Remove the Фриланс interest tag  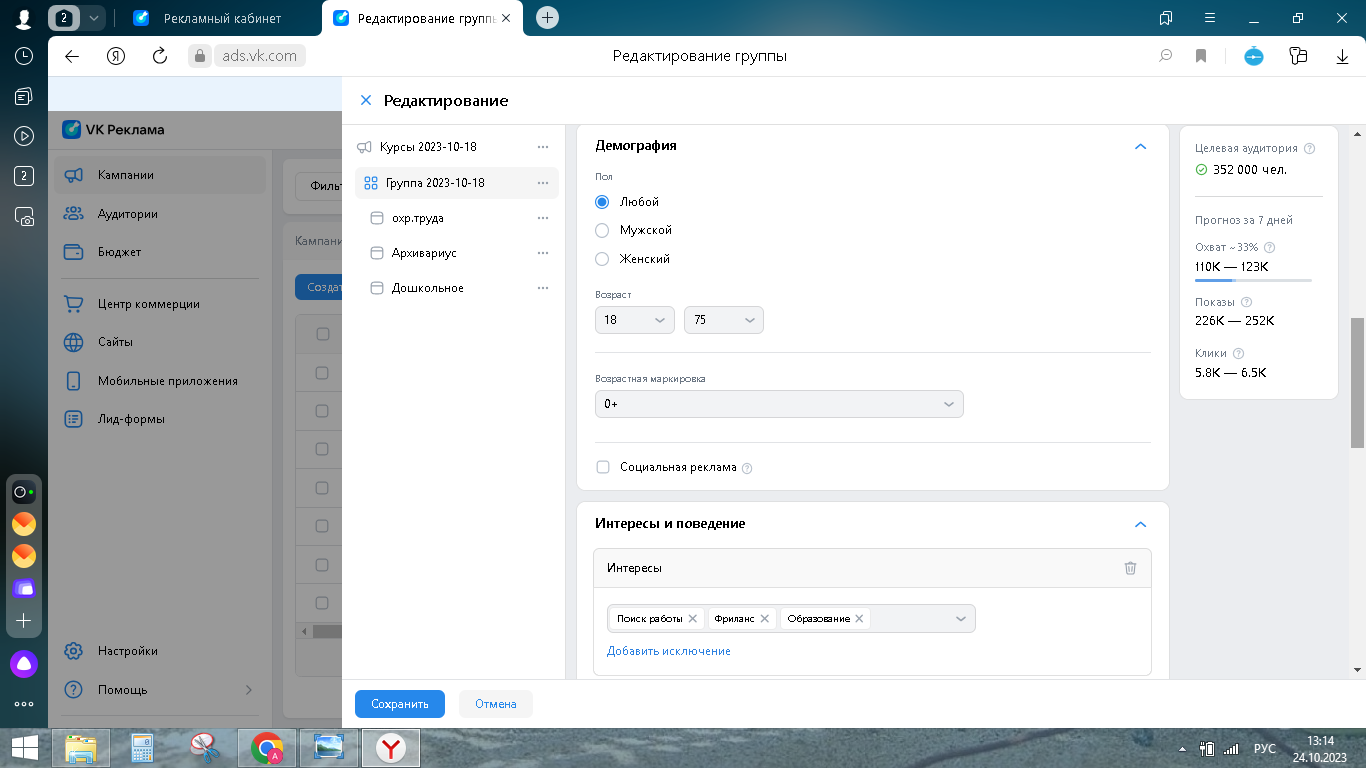tap(765, 619)
